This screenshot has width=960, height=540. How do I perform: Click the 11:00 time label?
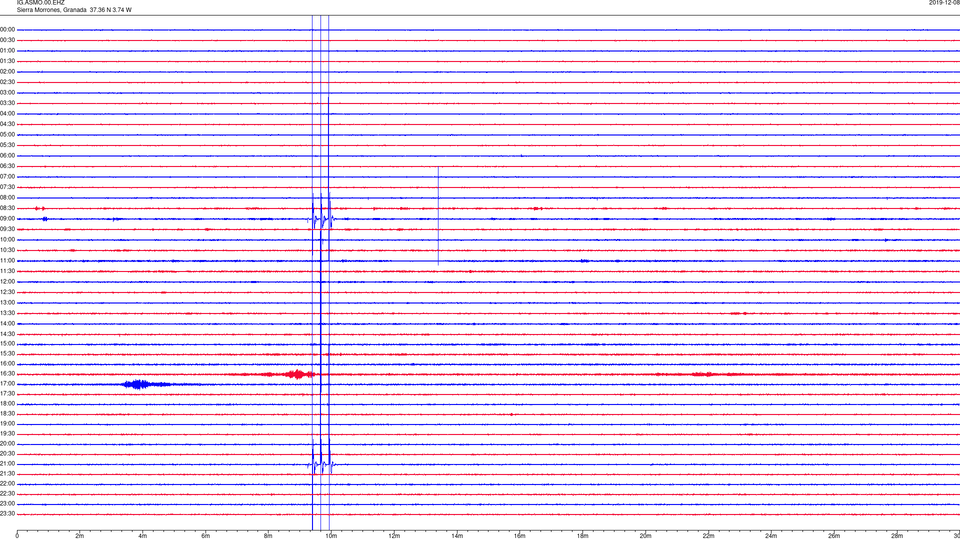pos(7,261)
